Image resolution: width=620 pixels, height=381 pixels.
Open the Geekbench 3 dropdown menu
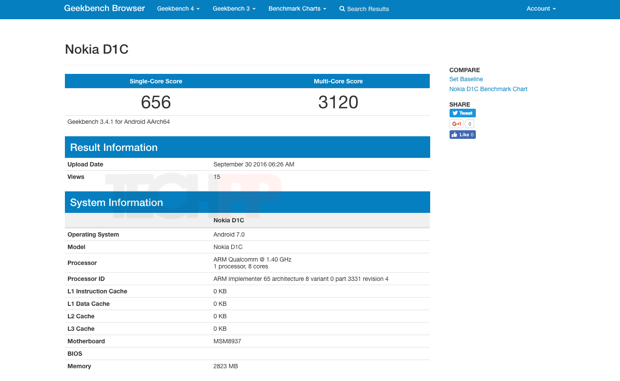click(x=234, y=9)
